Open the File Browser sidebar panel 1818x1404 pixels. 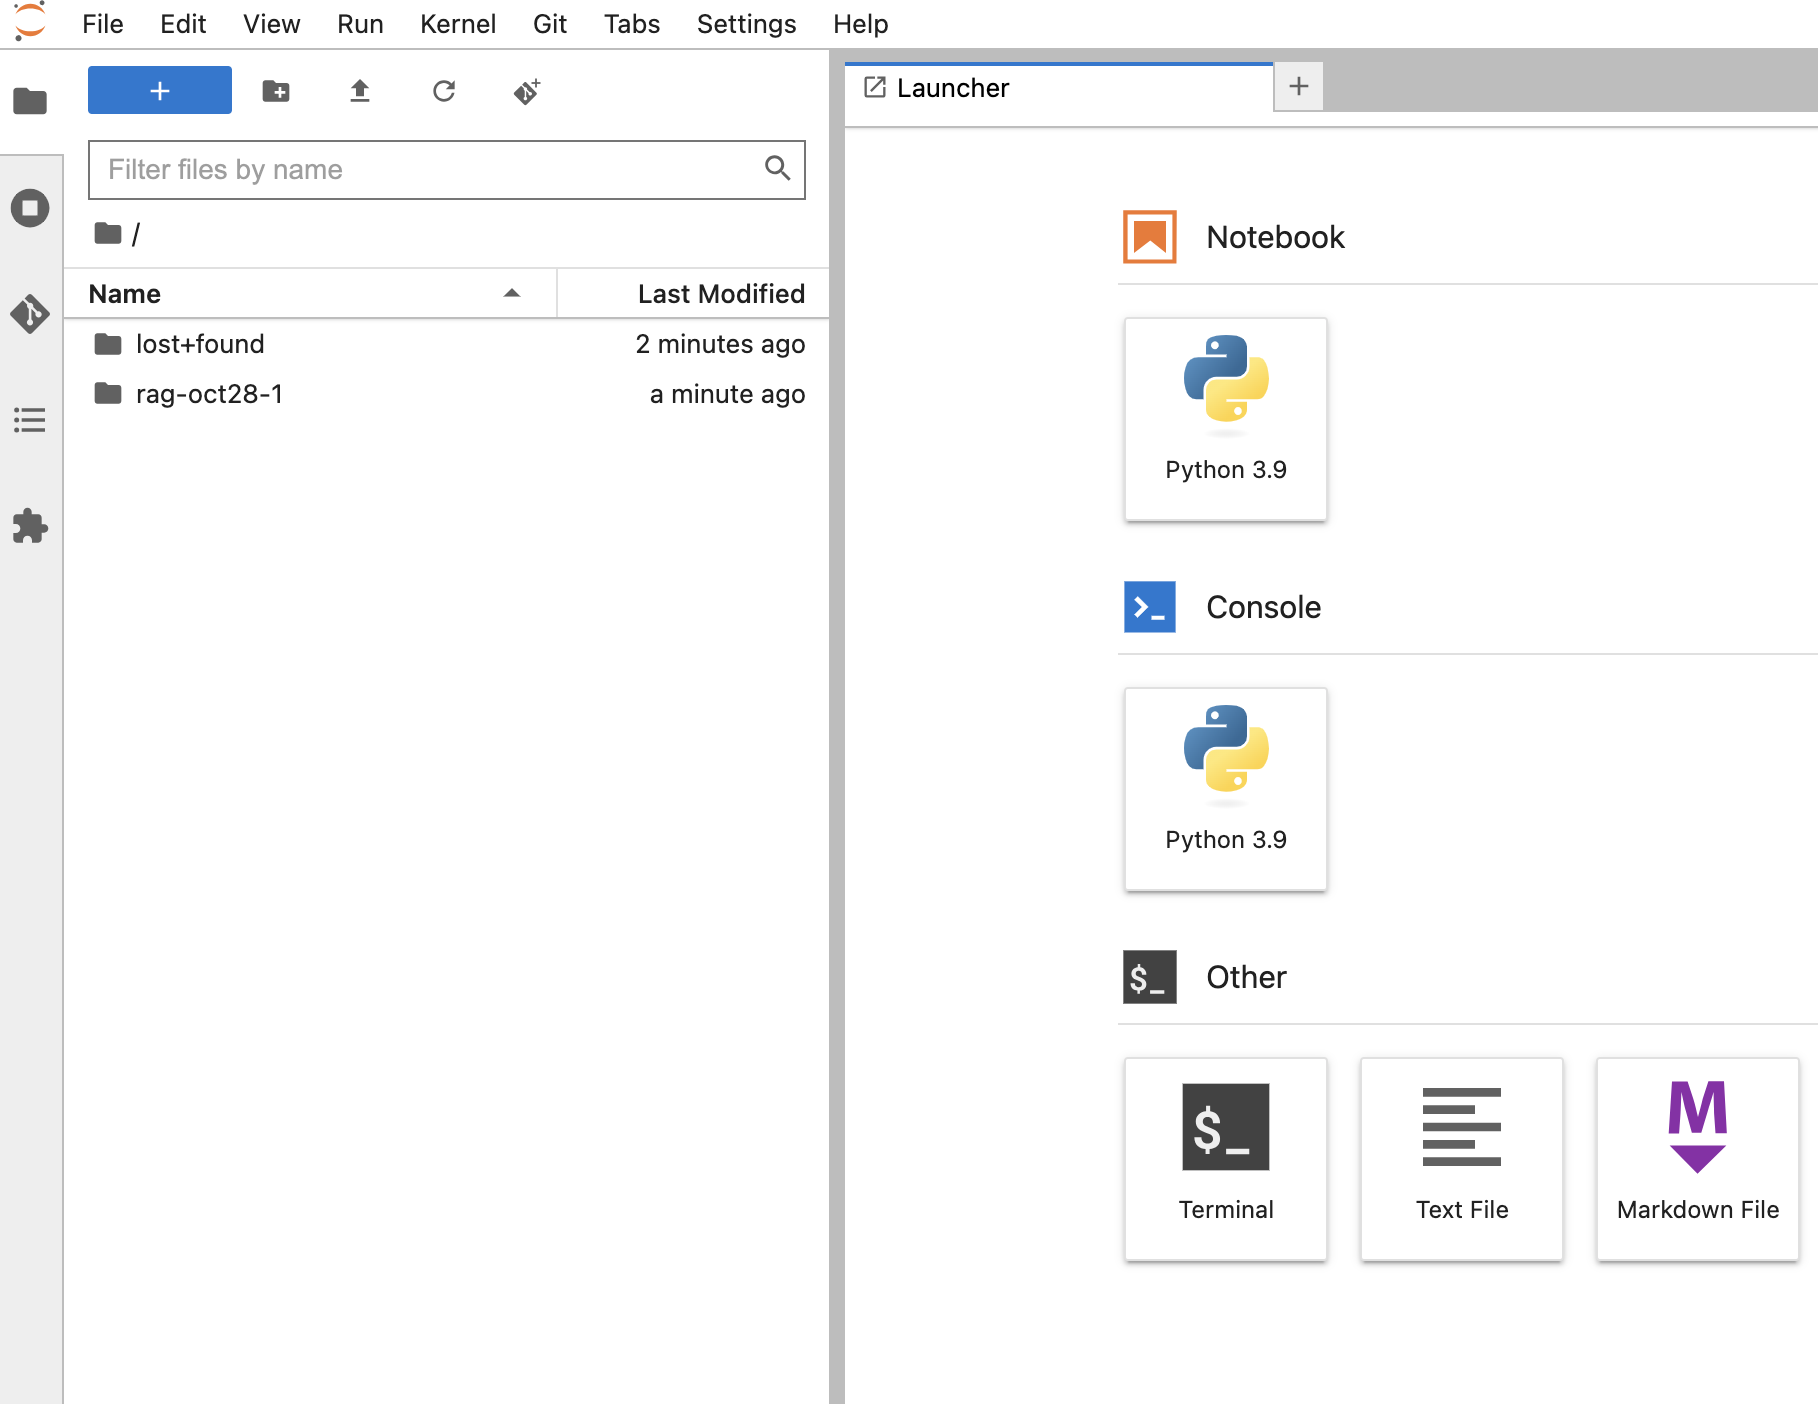click(30, 101)
